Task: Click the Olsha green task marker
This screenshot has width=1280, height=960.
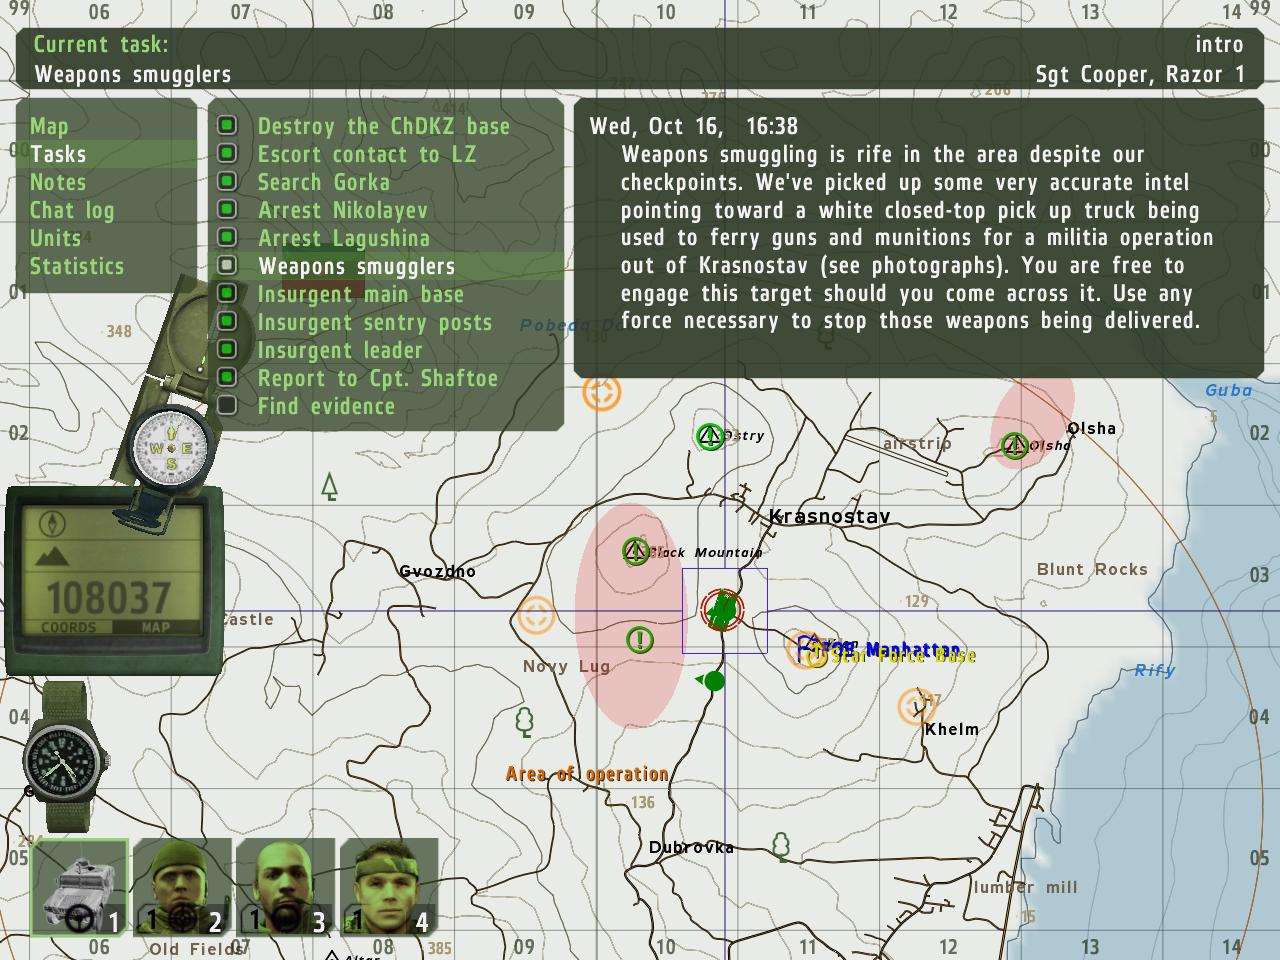Action: [1015, 445]
